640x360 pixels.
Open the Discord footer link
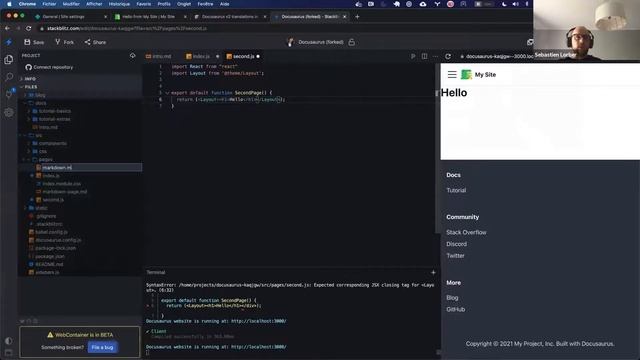click(456, 244)
